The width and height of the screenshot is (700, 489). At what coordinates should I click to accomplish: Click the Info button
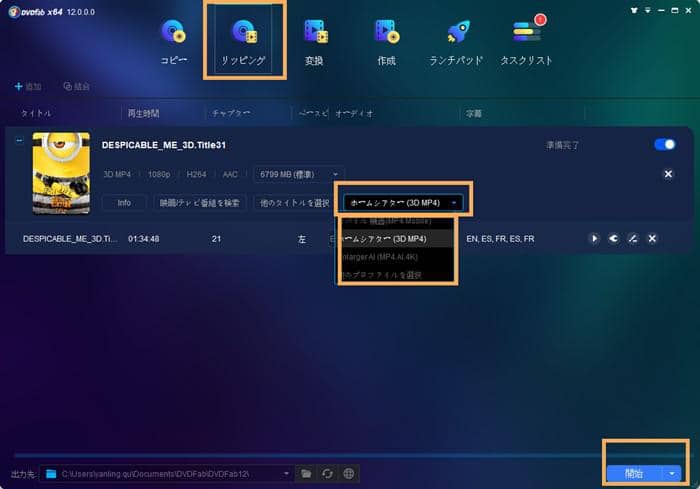(124, 203)
